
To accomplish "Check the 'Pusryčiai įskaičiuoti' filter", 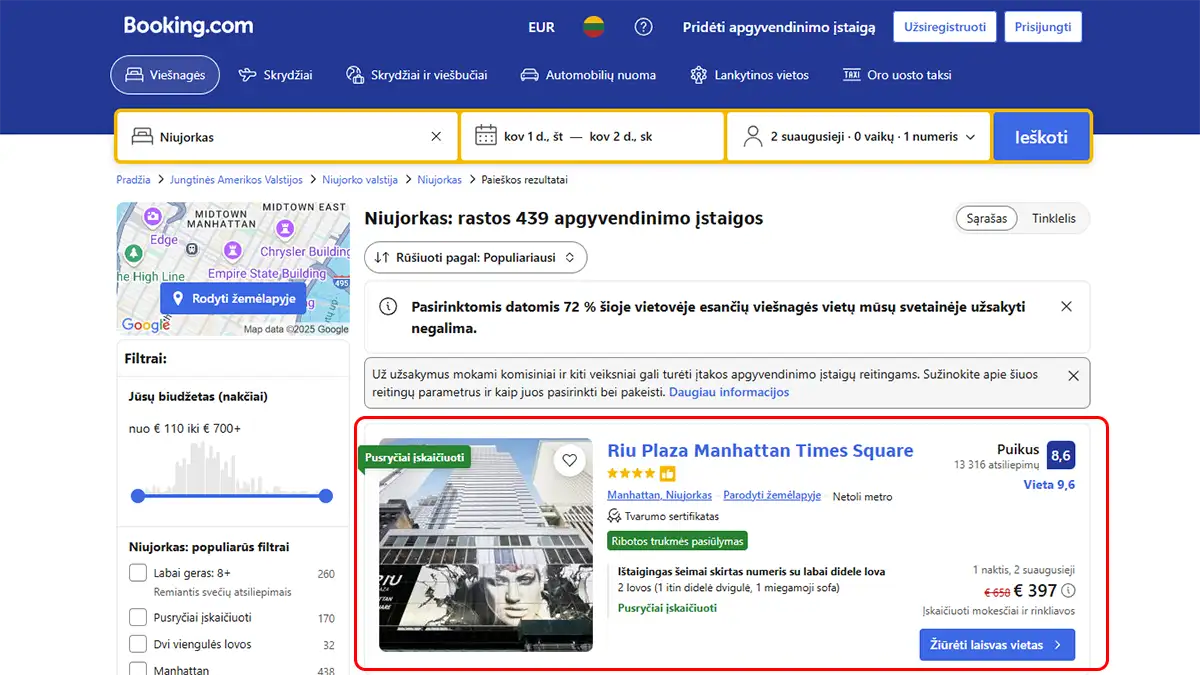I will point(137,617).
